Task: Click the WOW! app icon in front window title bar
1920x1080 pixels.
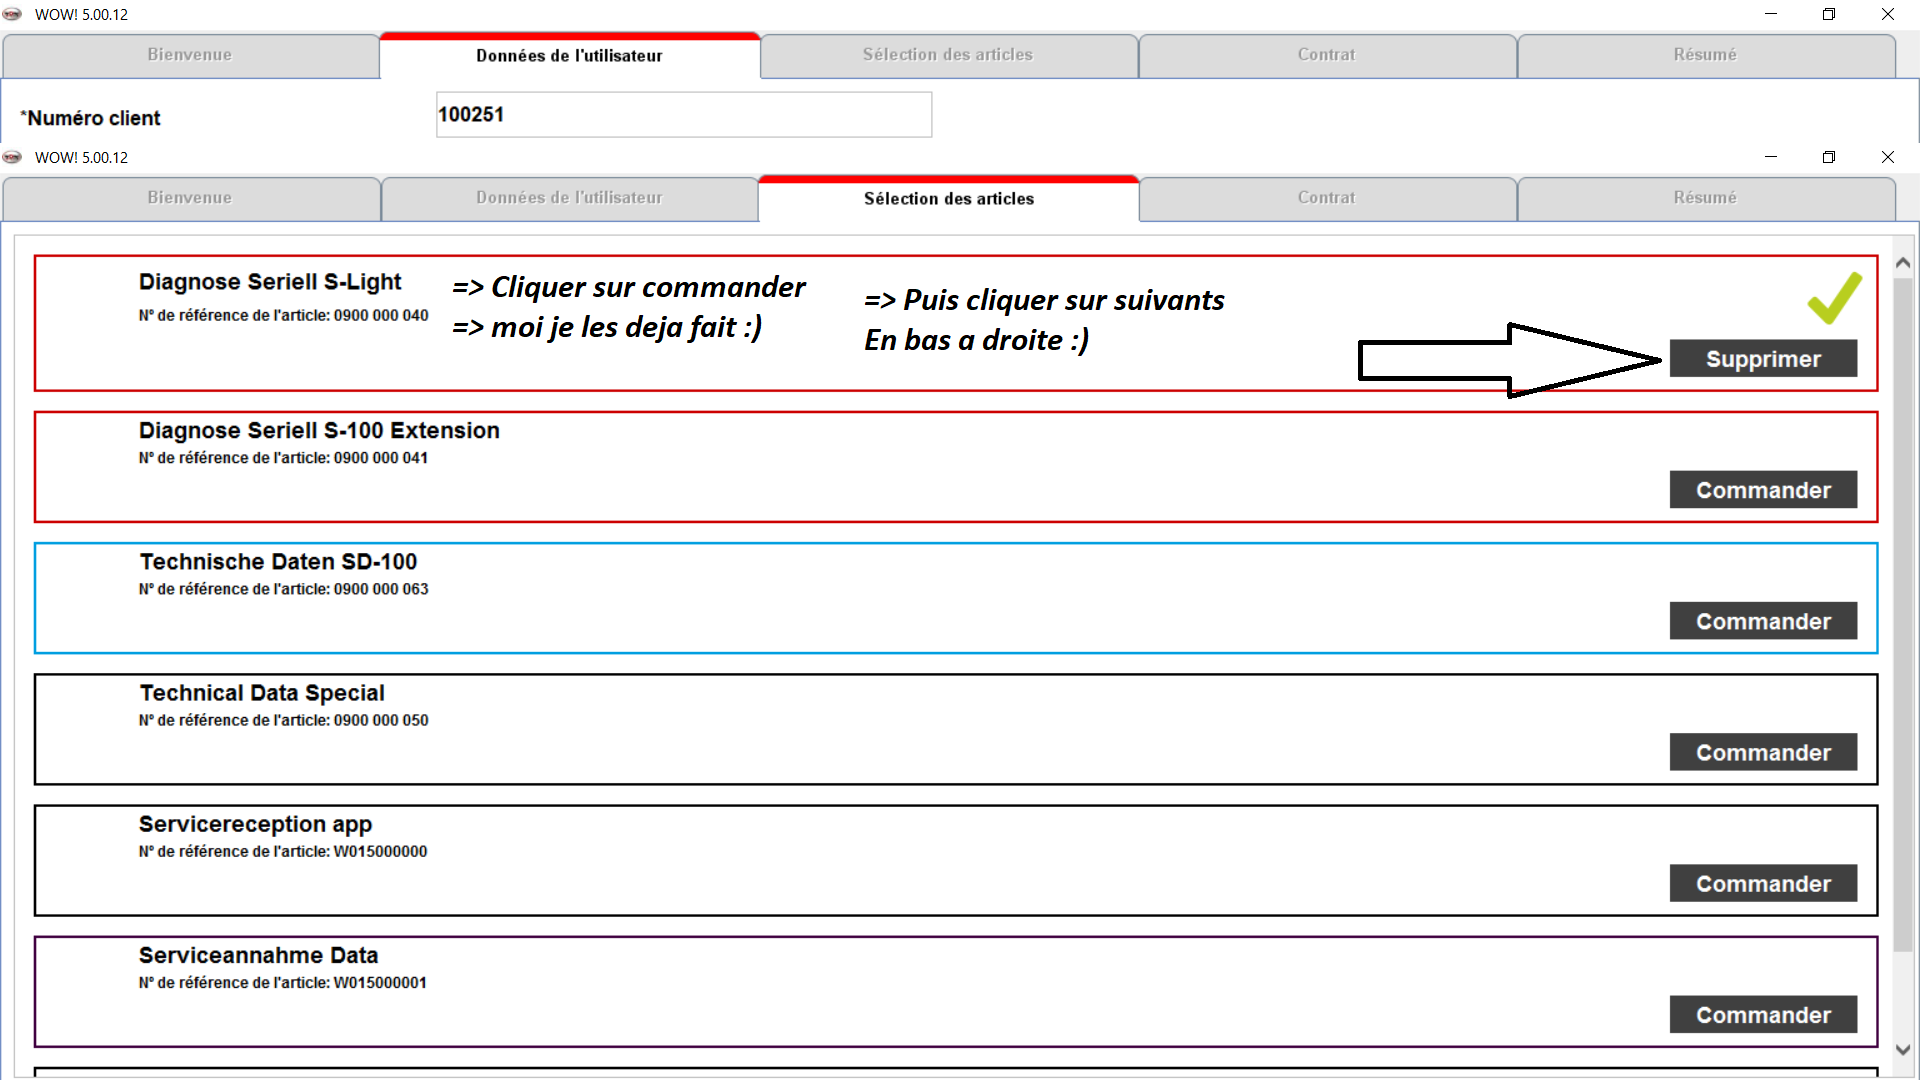Action: click(x=12, y=157)
